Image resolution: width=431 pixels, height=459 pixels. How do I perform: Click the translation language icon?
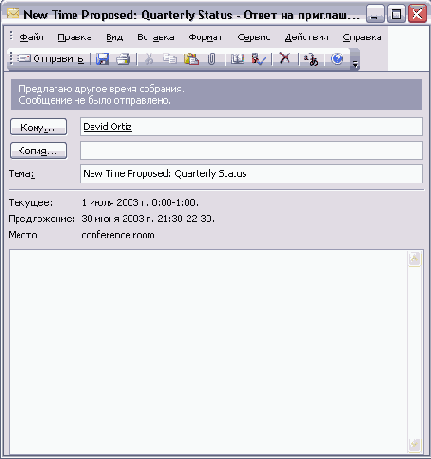pos(311,59)
